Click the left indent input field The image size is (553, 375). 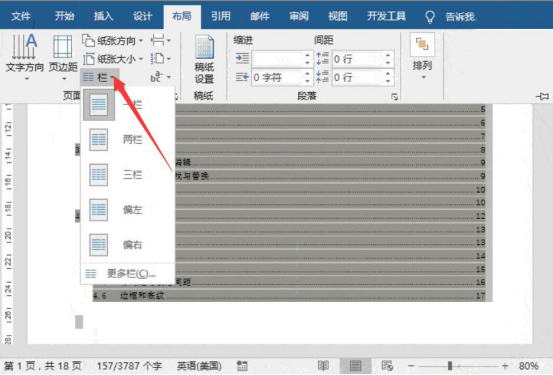pyautogui.click(x=278, y=59)
